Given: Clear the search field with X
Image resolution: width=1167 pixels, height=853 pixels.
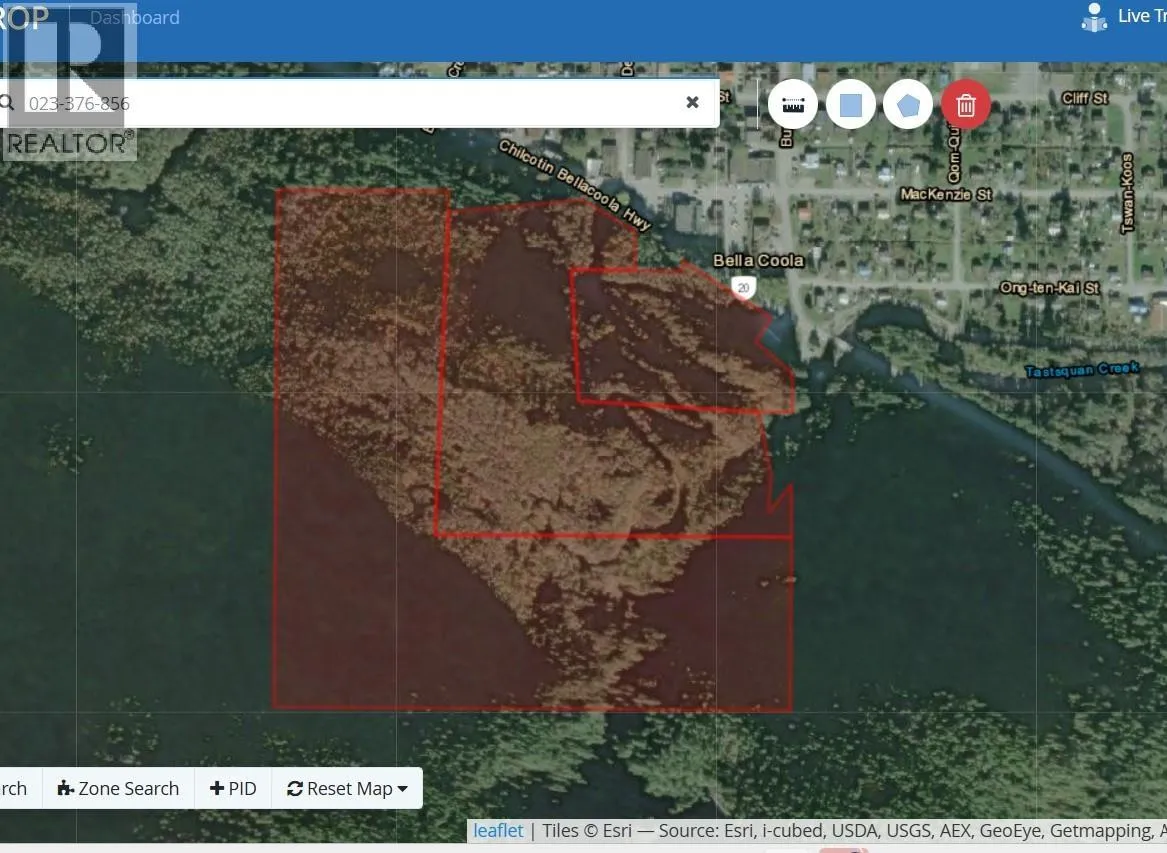Looking at the screenshot, I should click(x=692, y=102).
